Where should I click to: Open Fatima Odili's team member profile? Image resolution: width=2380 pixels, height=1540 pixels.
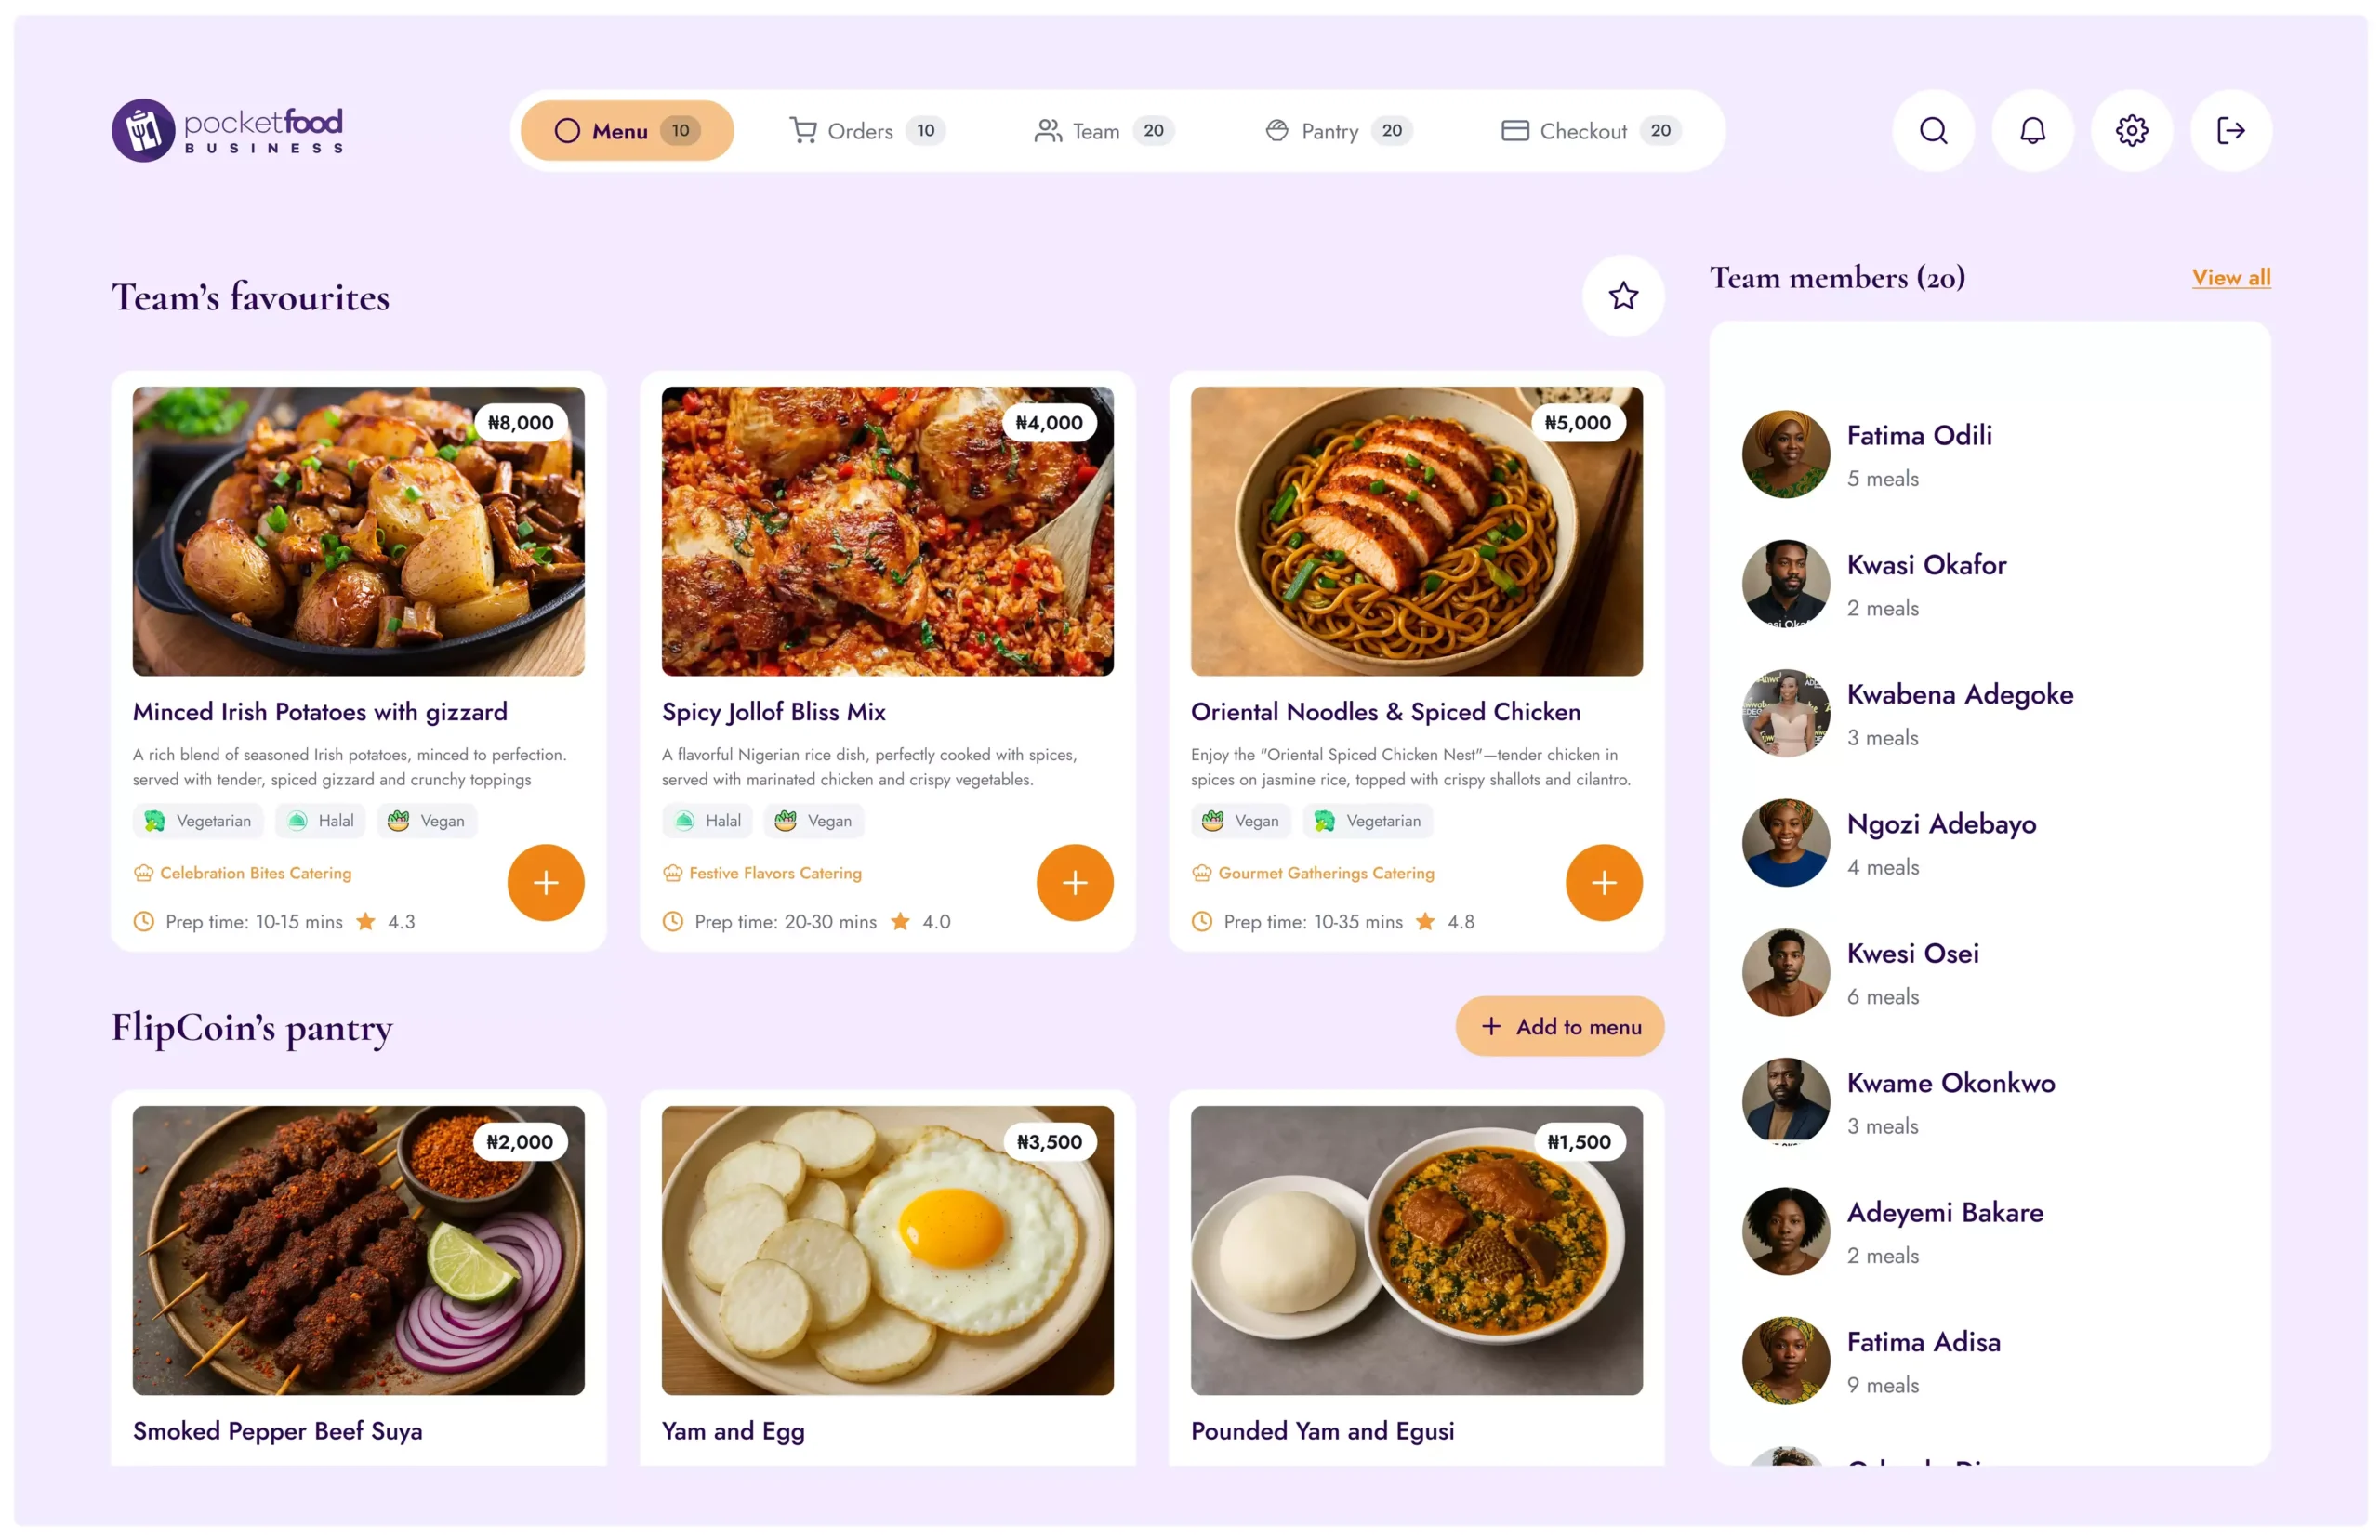pyautogui.click(x=1919, y=435)
